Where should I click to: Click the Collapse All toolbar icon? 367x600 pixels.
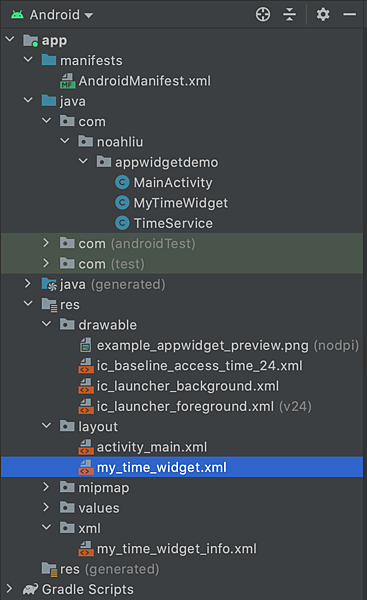pos(290,15)
